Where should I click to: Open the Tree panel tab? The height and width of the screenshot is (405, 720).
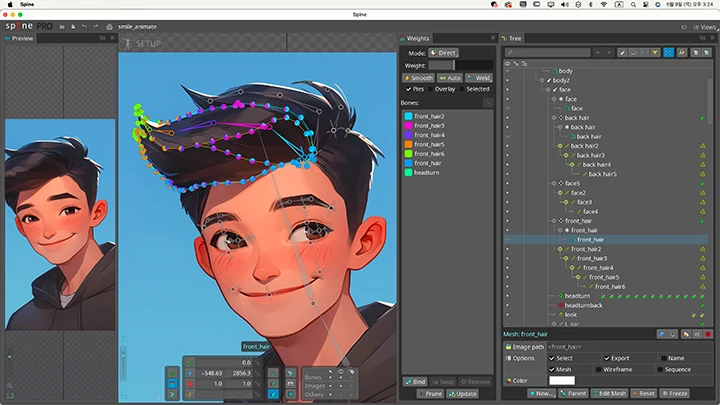pos(512,38)
